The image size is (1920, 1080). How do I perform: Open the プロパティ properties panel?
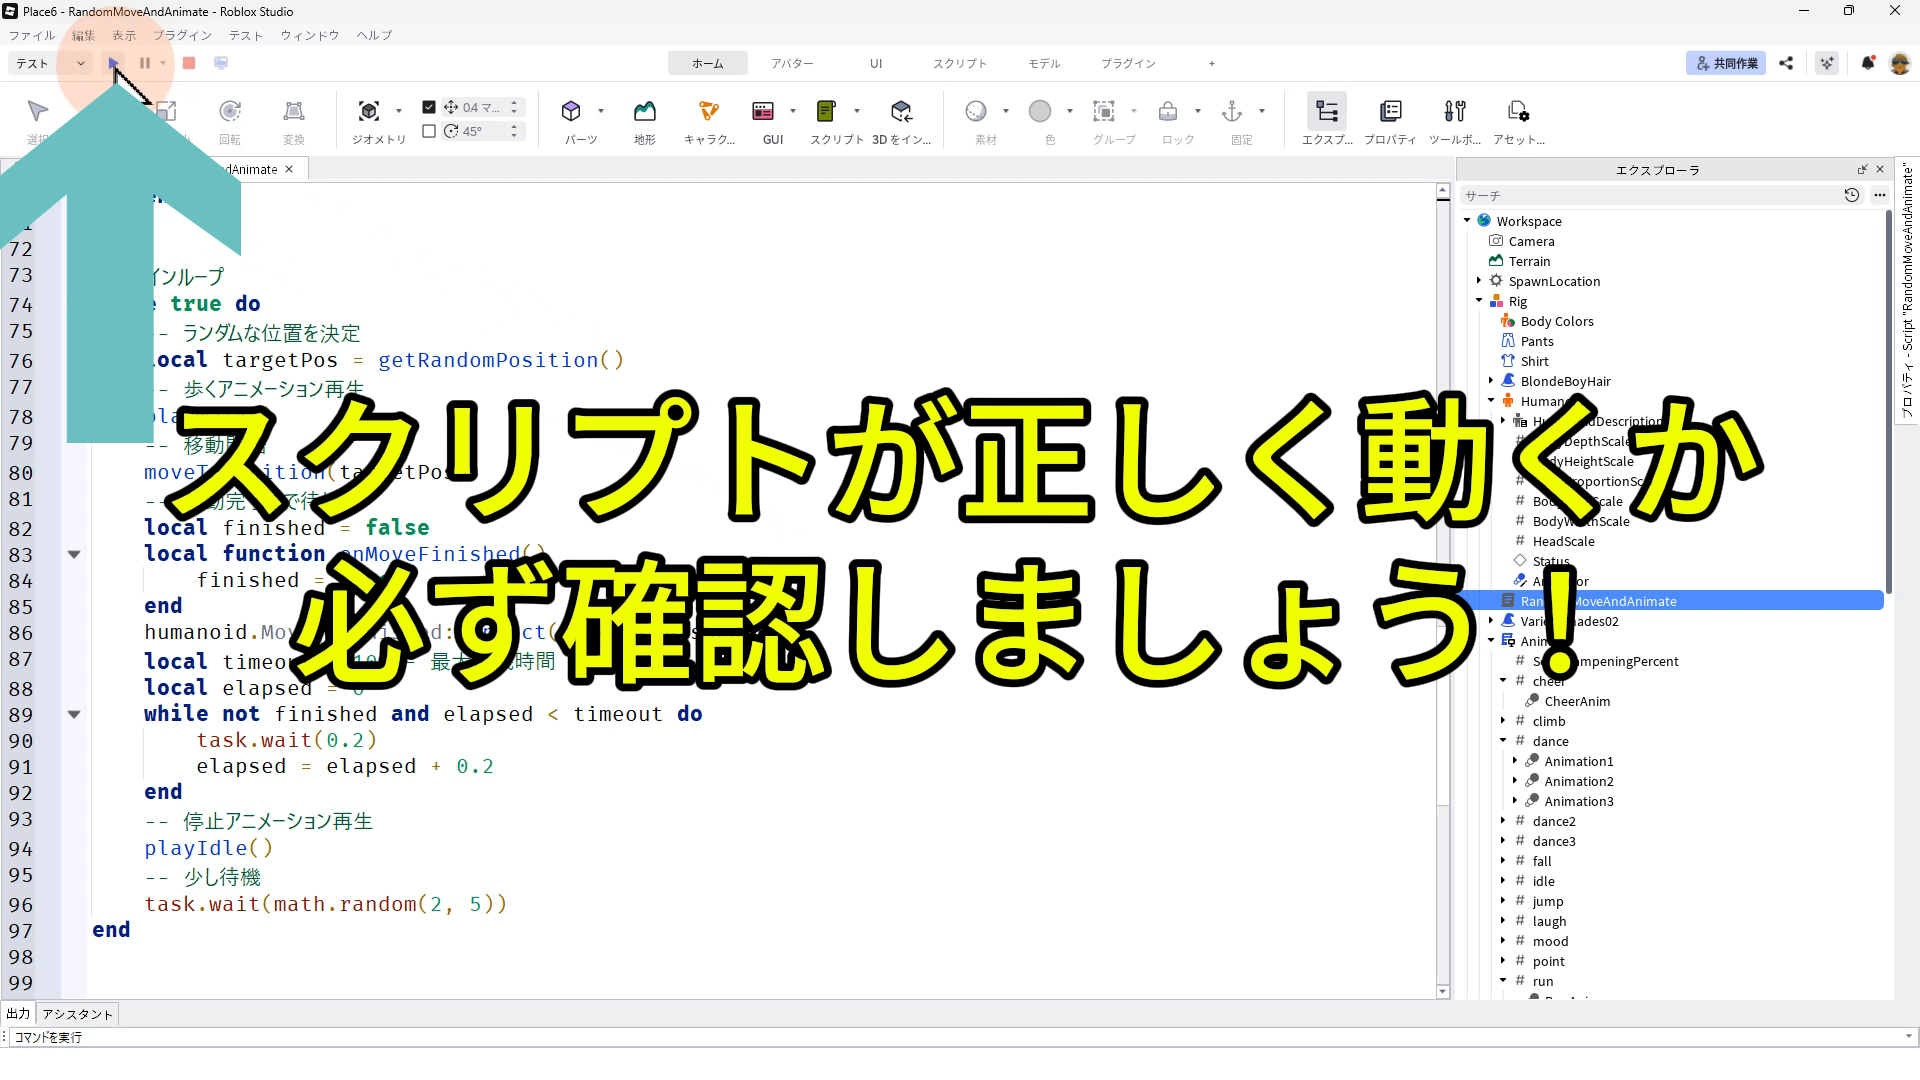(x=1390, y=111)
